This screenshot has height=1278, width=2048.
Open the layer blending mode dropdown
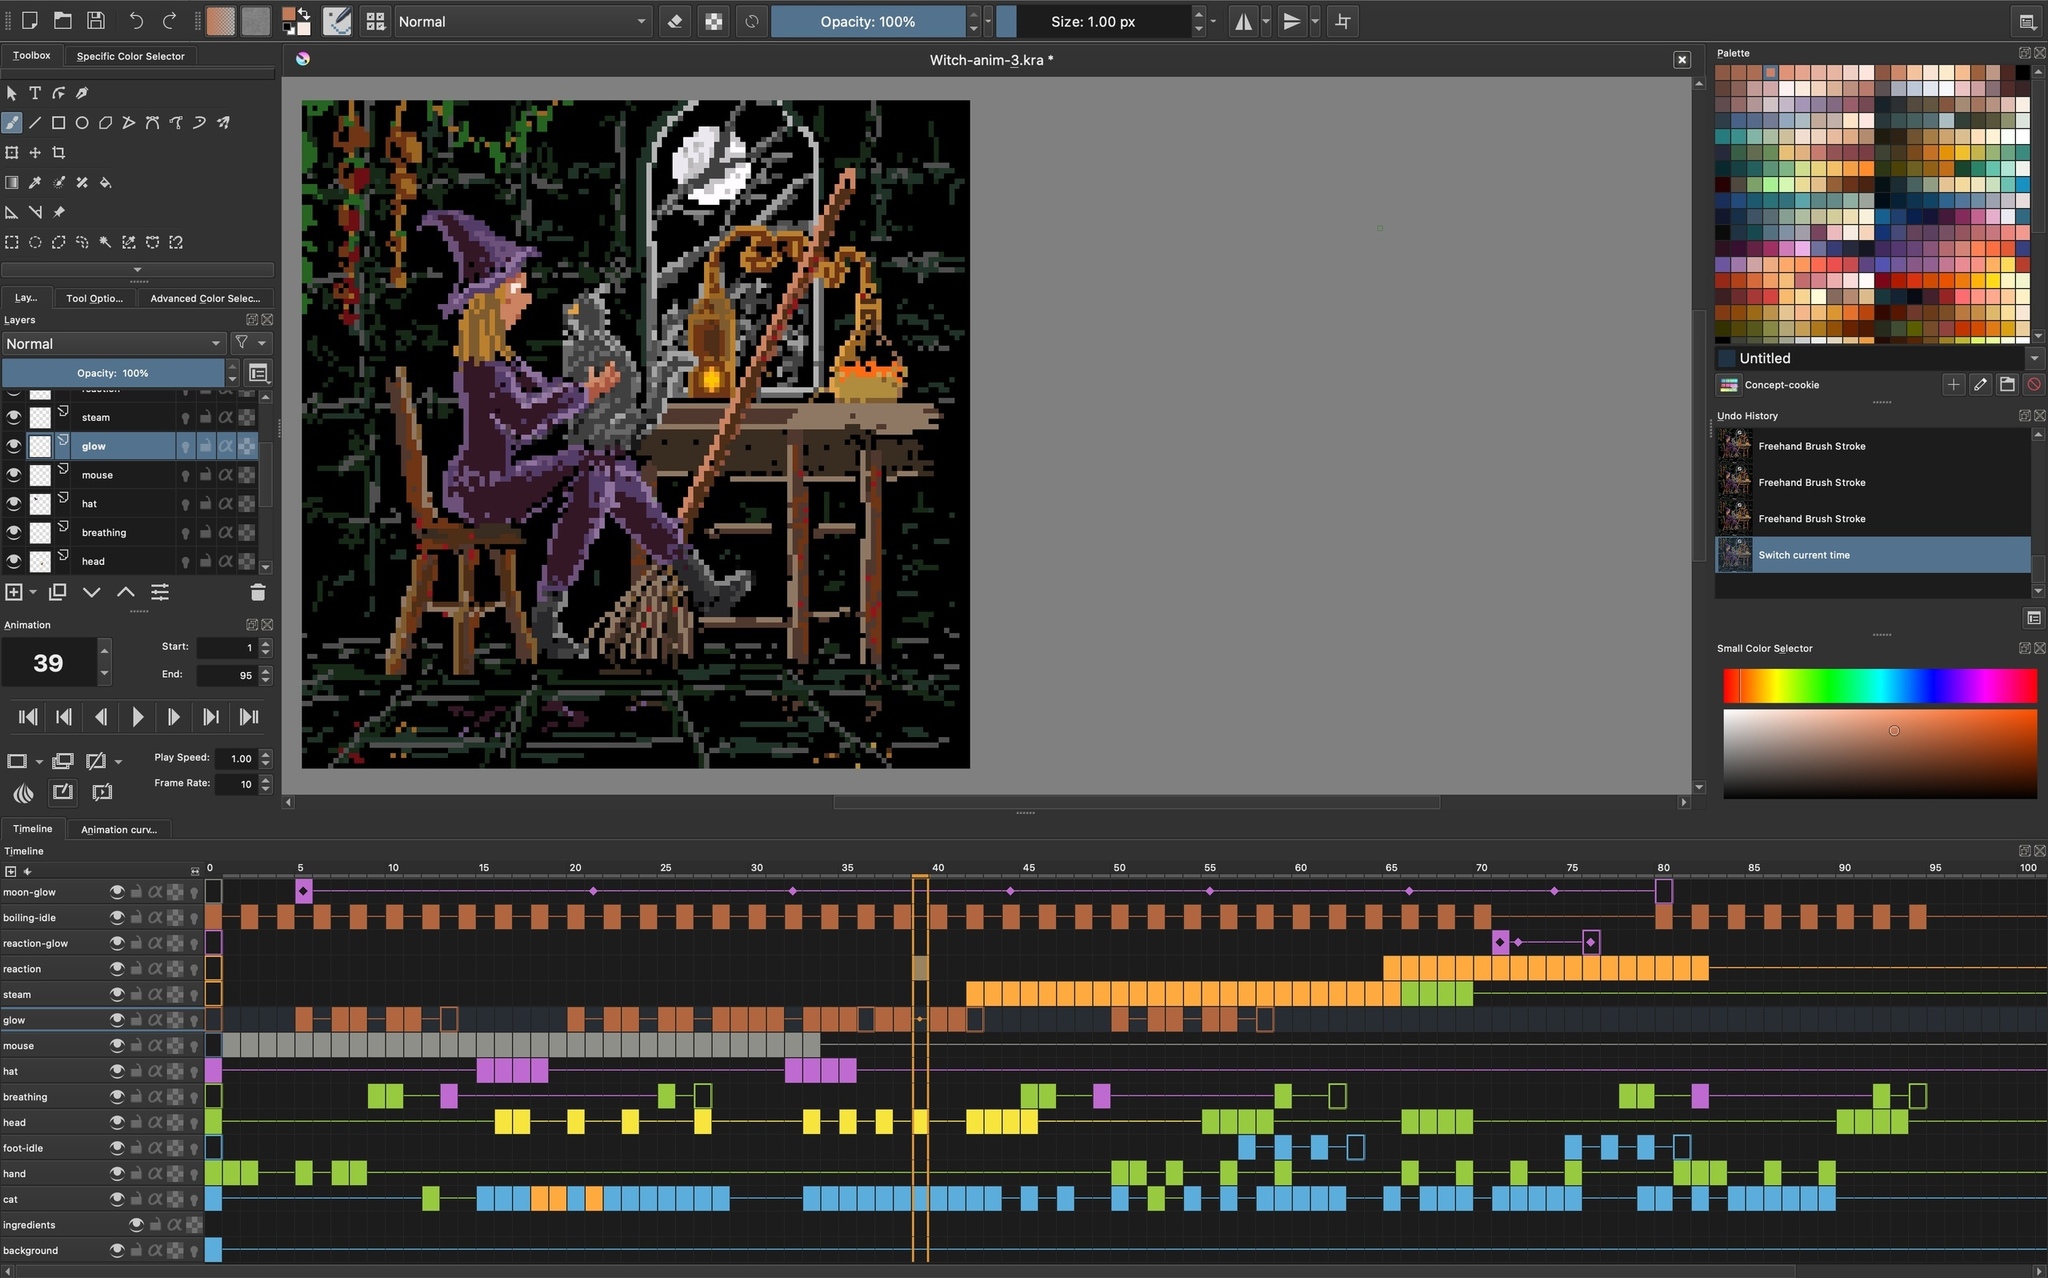[x=113, y=344]
